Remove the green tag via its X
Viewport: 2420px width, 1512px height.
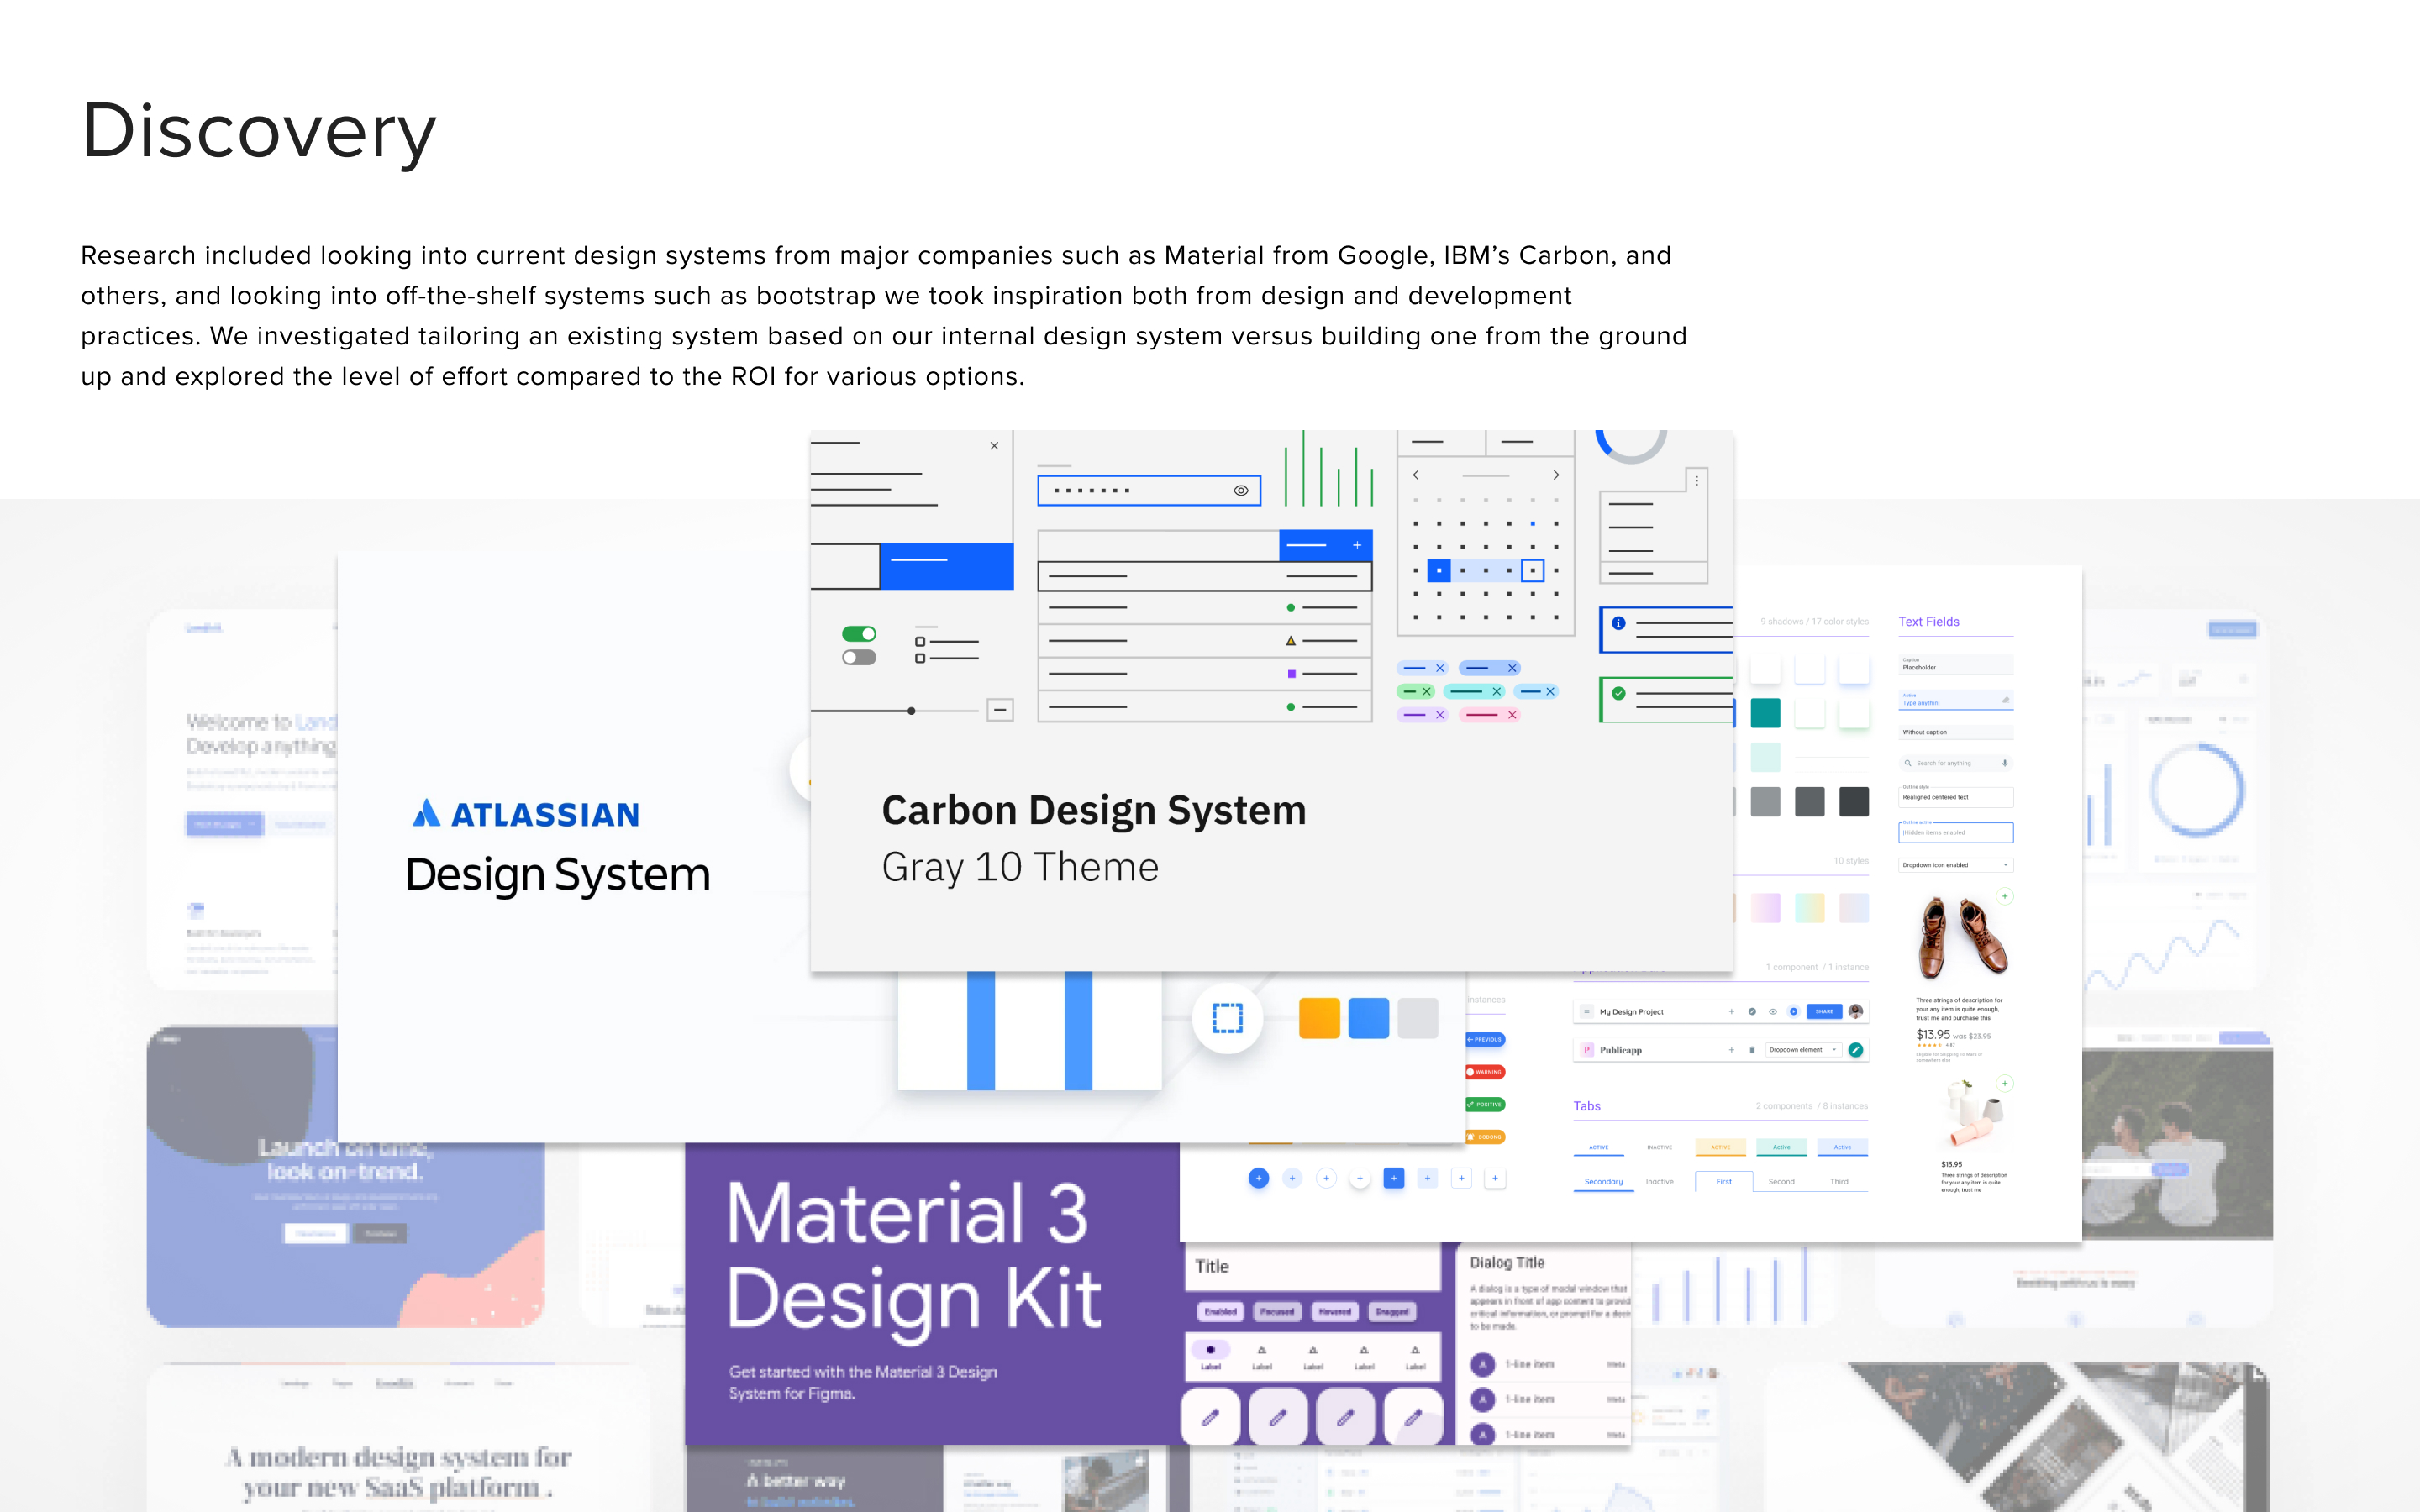pos(1427,691)
